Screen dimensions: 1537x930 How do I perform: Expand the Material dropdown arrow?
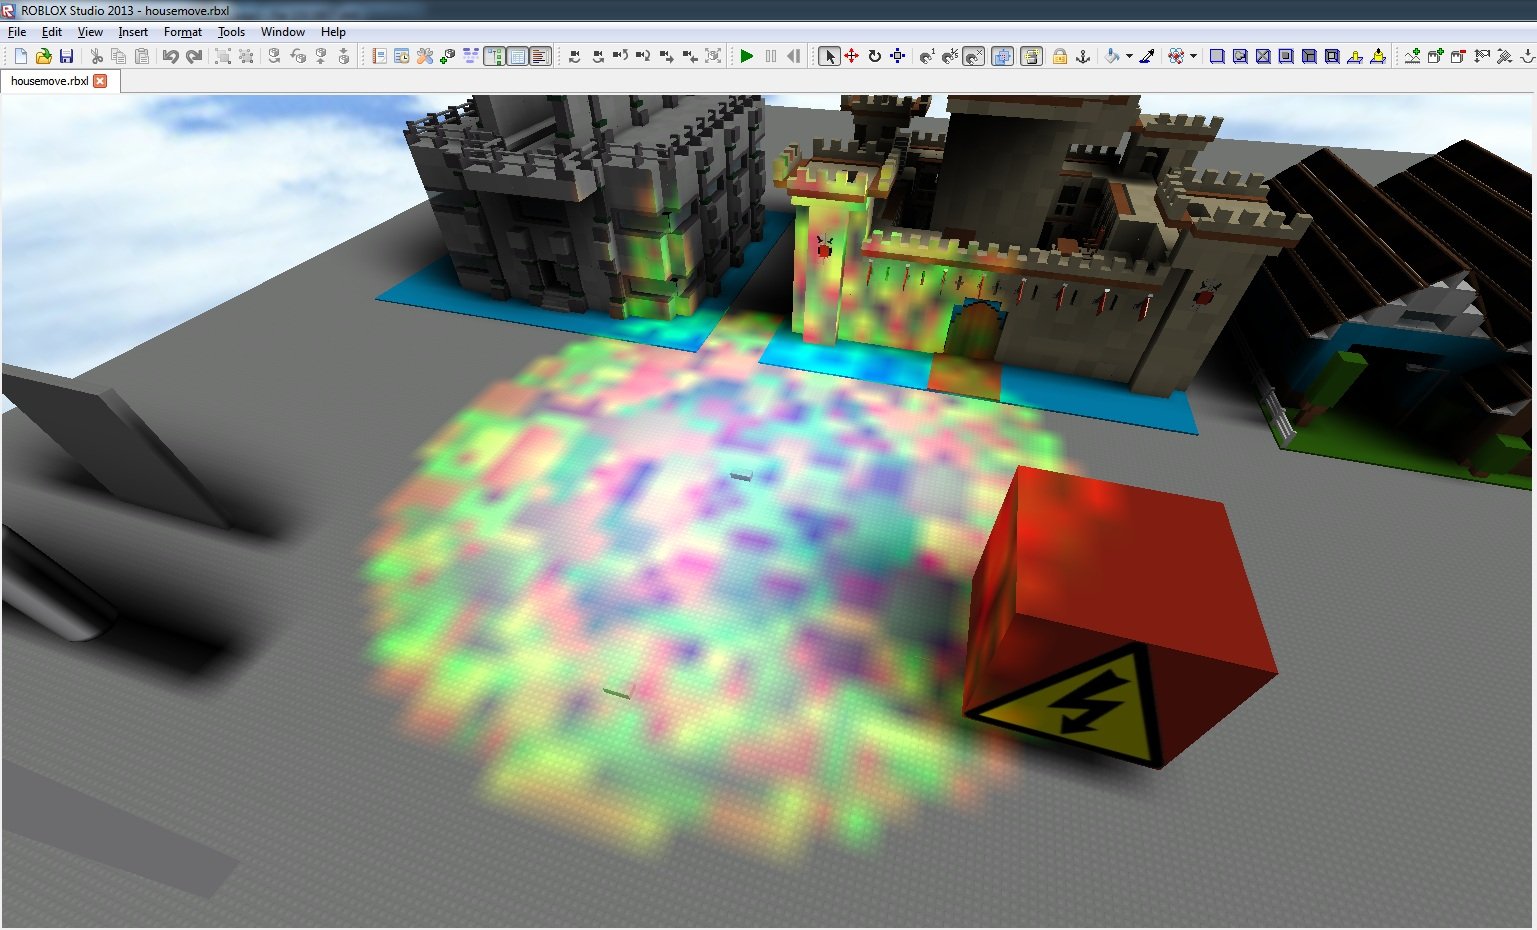tap(1193, 56)
